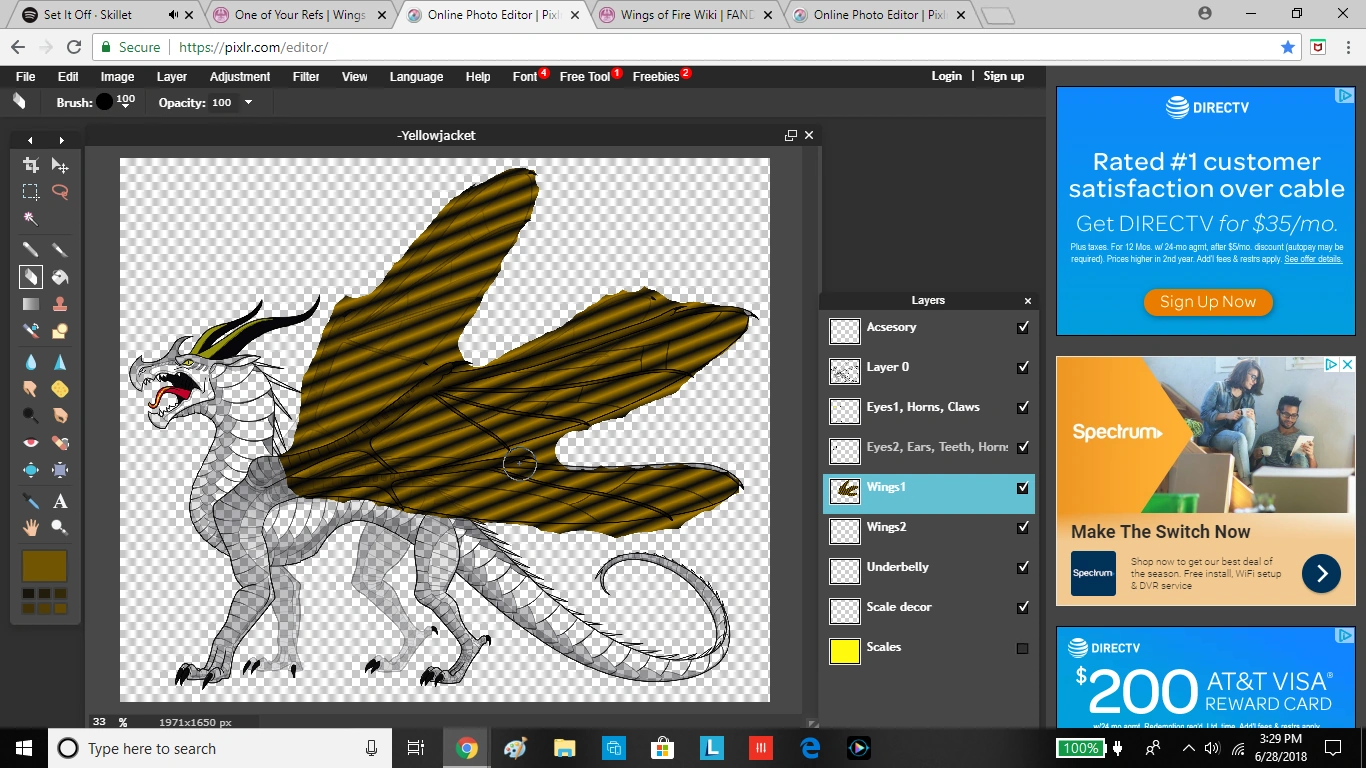
Task: Choose the Clone Stamp tool
Action: 60,304
